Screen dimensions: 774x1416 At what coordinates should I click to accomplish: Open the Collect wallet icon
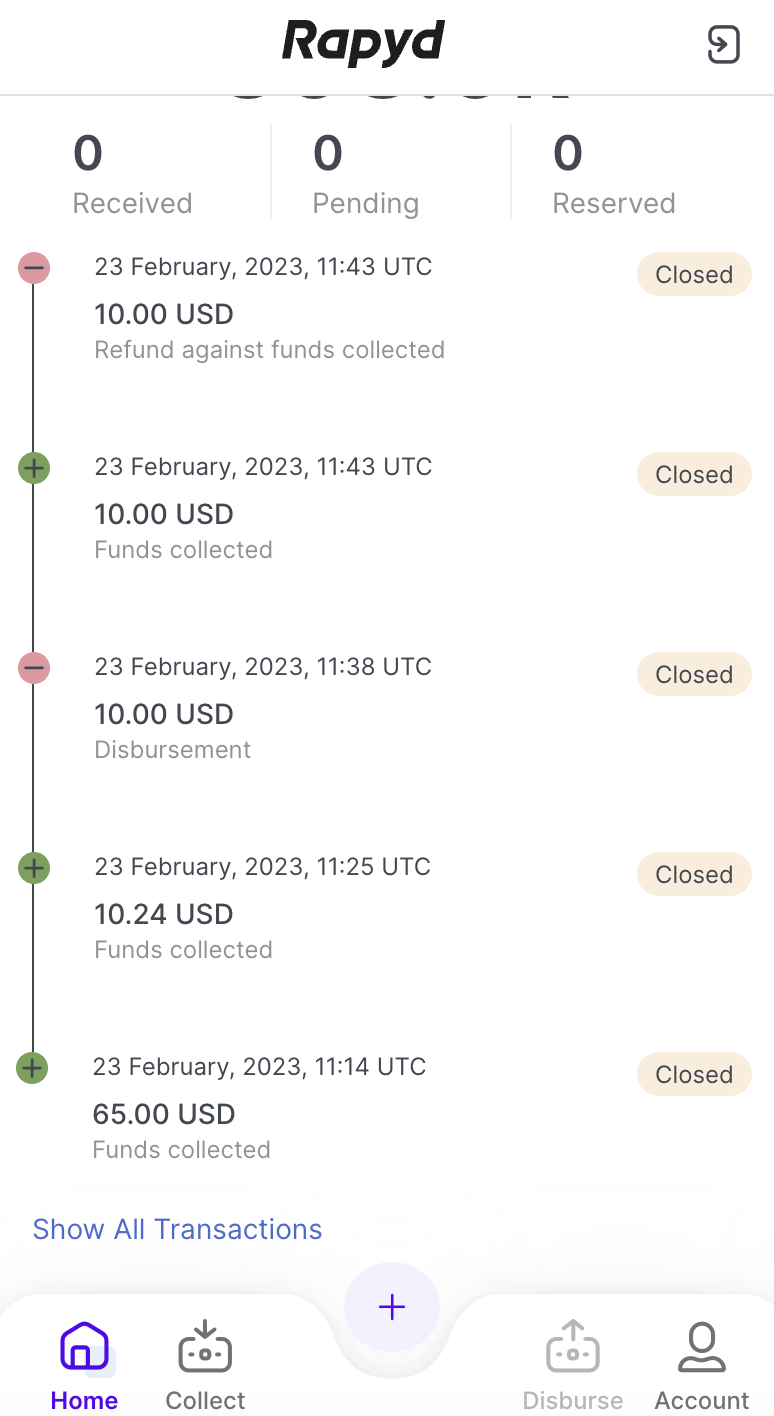(x=205, y=1348)
